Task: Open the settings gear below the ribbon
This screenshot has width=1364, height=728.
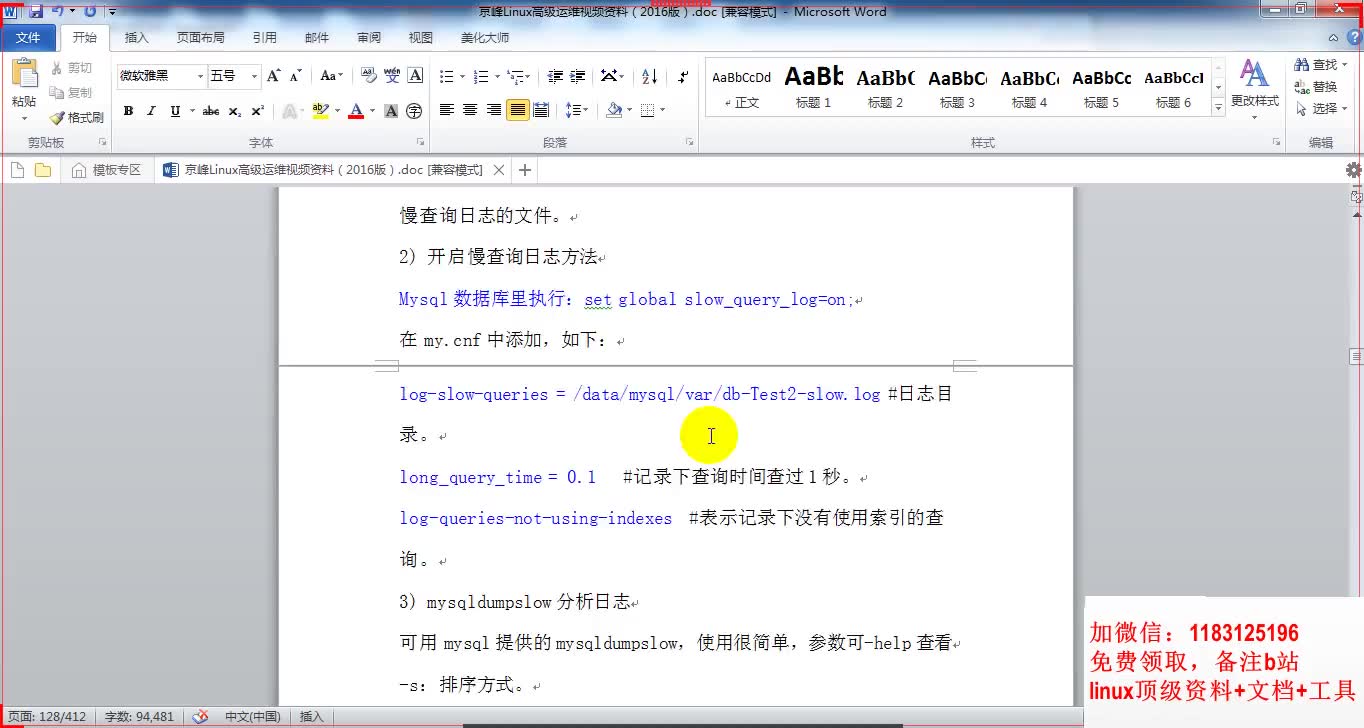Action: coord(1353,170)
